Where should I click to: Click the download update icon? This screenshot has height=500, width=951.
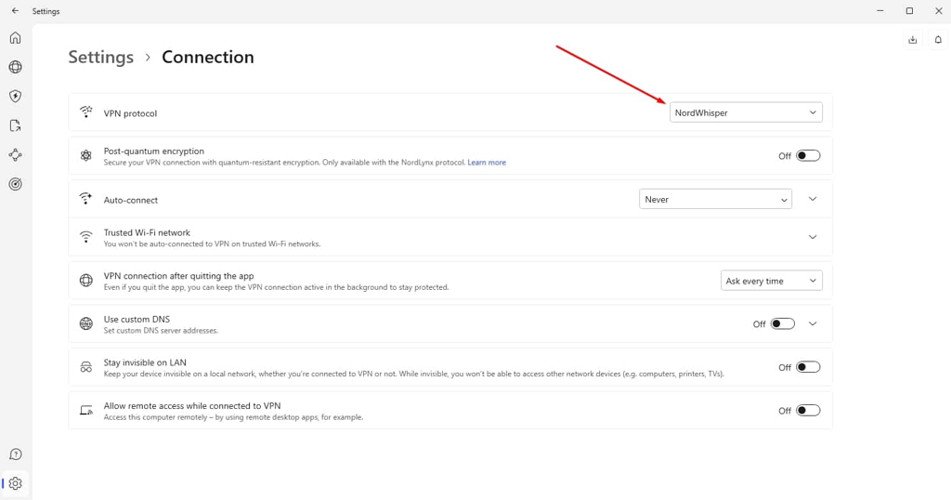click(x=912, y=40)
